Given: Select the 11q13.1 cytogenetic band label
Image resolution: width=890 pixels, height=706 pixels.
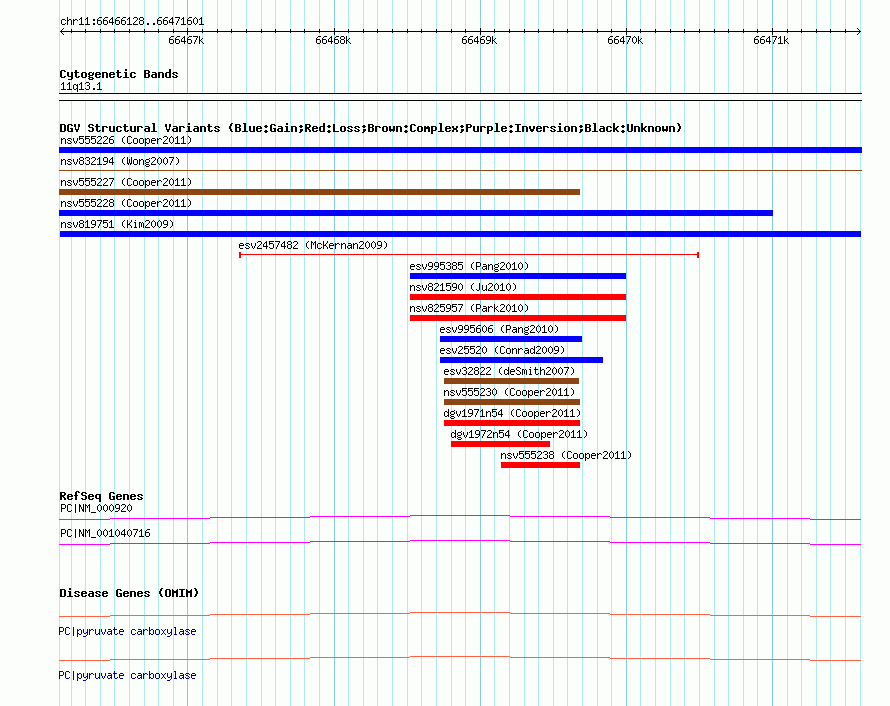Looking at the screenshot, I should (81, 86).
